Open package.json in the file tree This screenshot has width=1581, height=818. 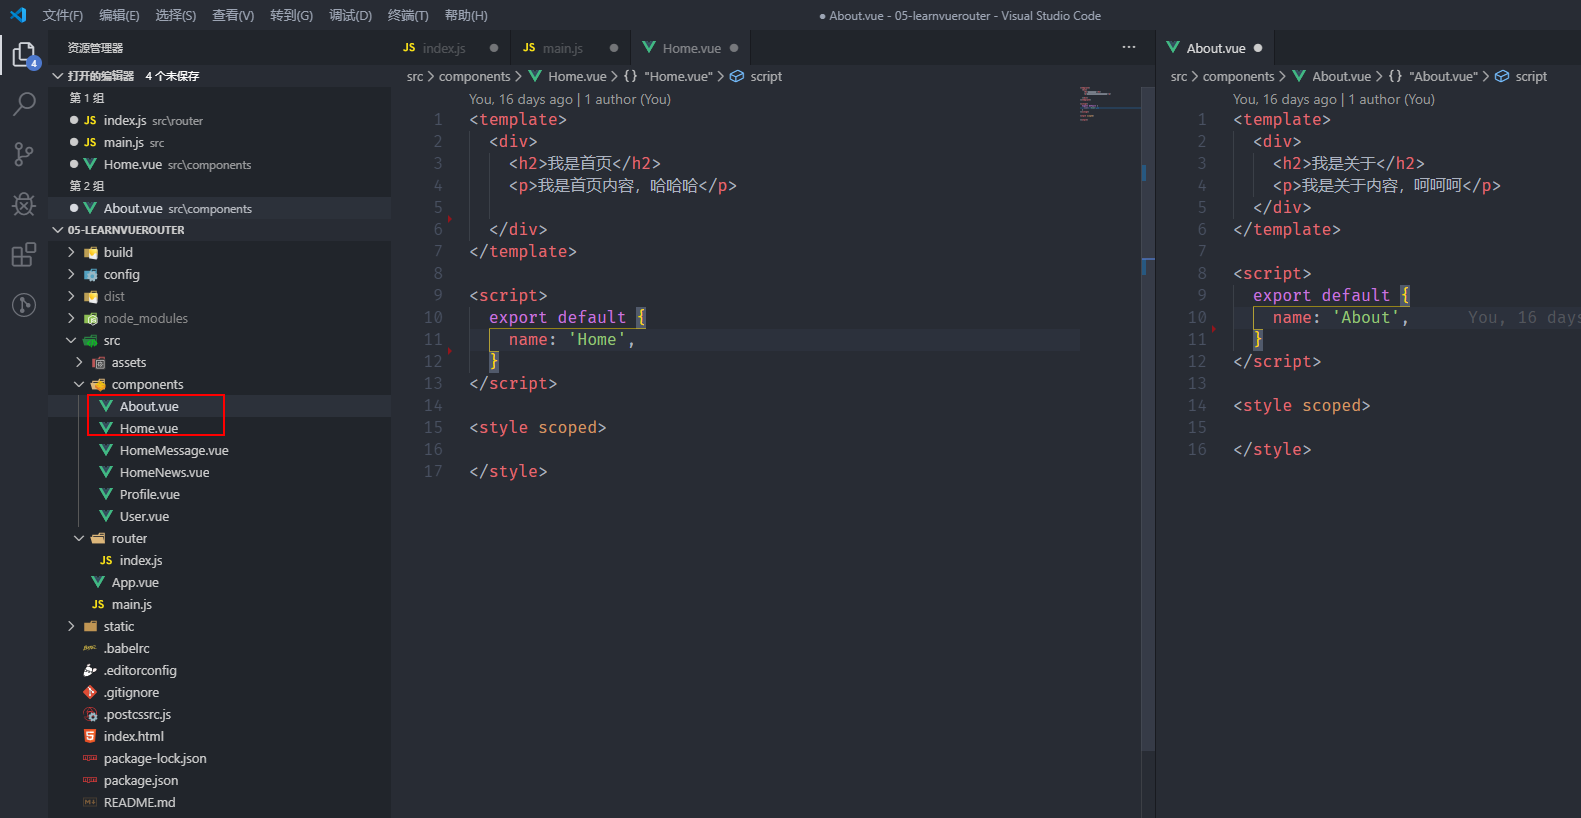[141, 780]
